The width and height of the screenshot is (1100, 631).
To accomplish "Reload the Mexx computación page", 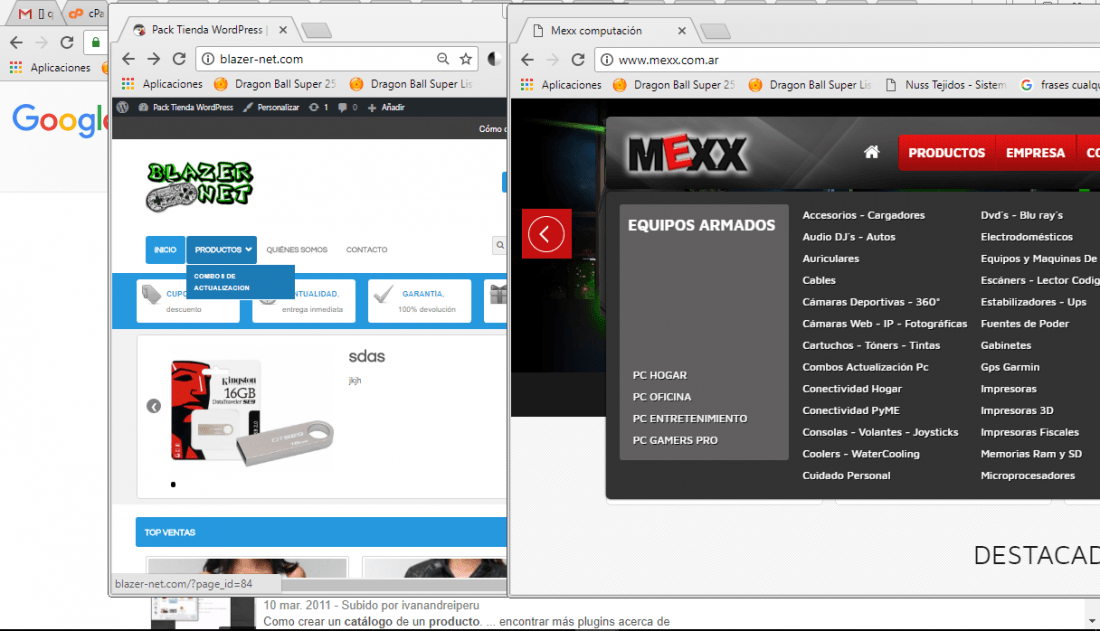I will click(578, 60).
